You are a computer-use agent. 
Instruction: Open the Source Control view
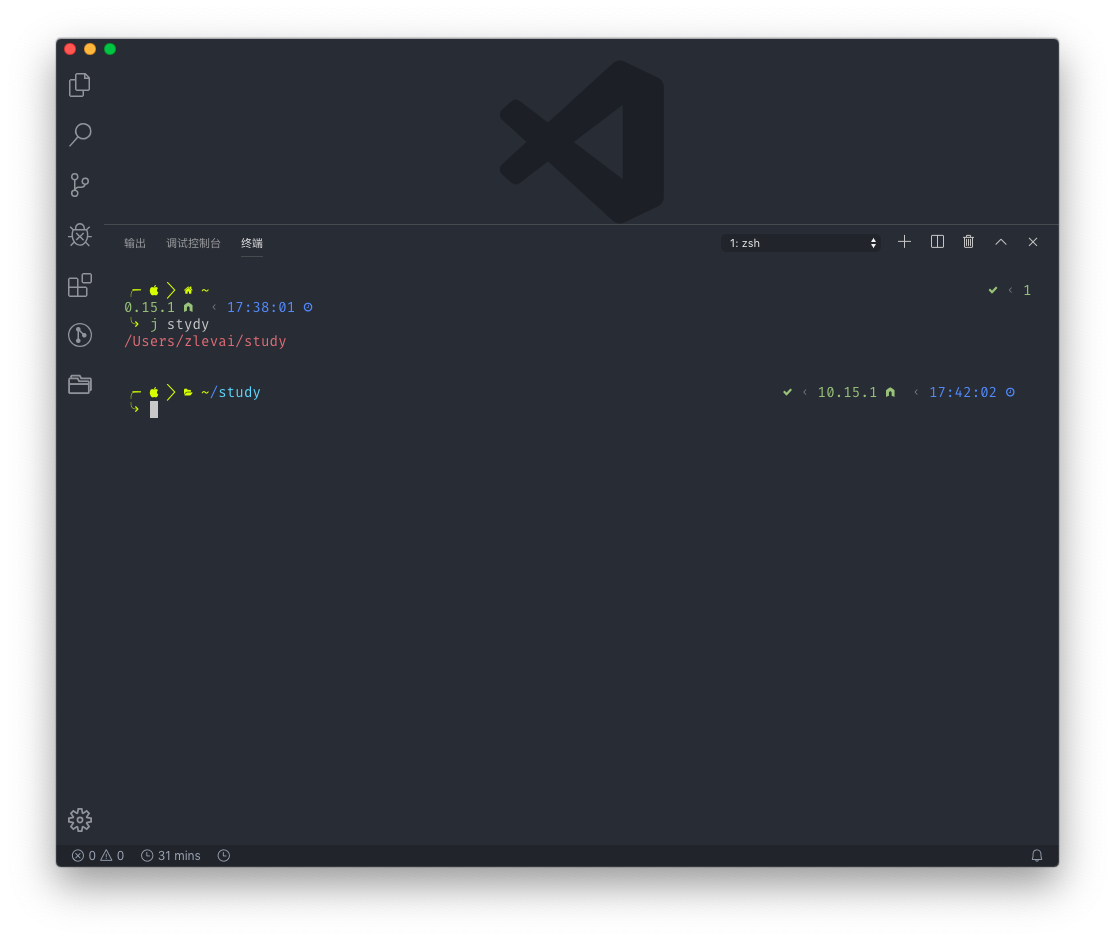click(80, 185)
